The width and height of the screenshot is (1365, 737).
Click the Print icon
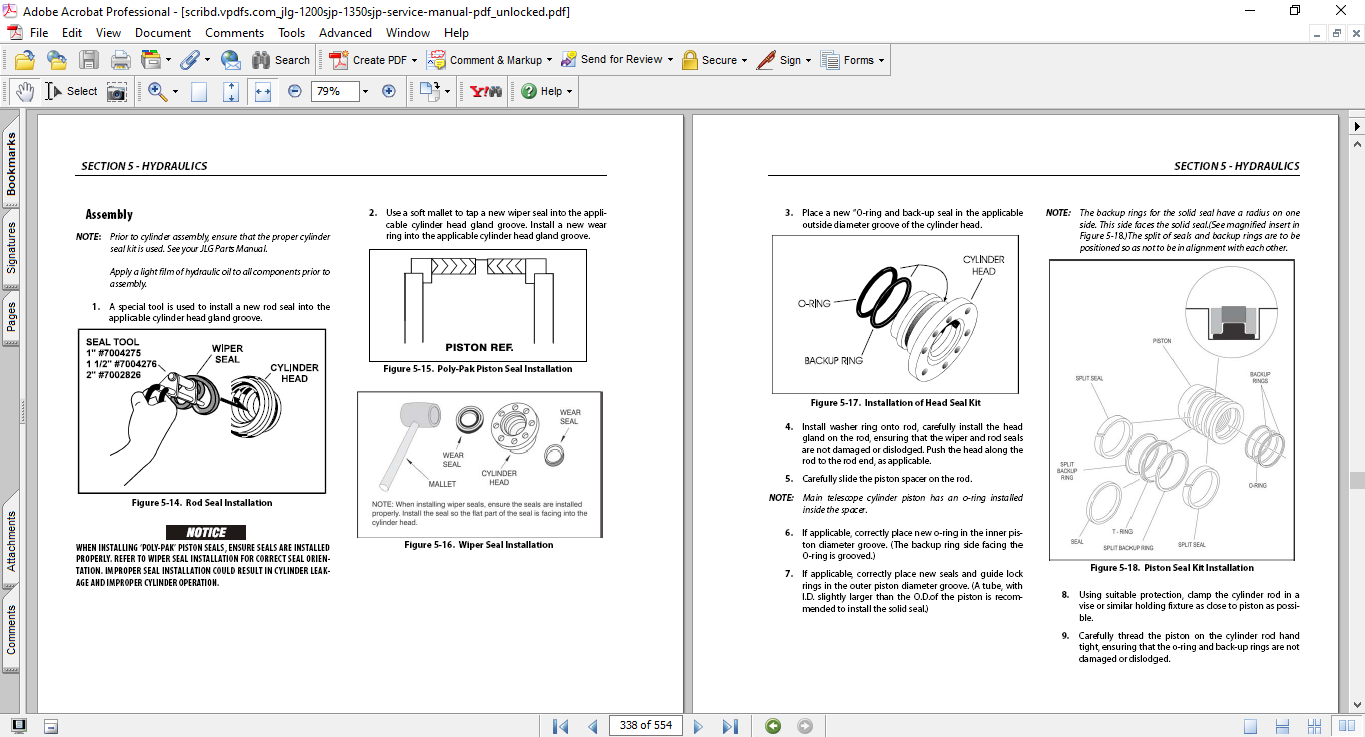point(120,60)
